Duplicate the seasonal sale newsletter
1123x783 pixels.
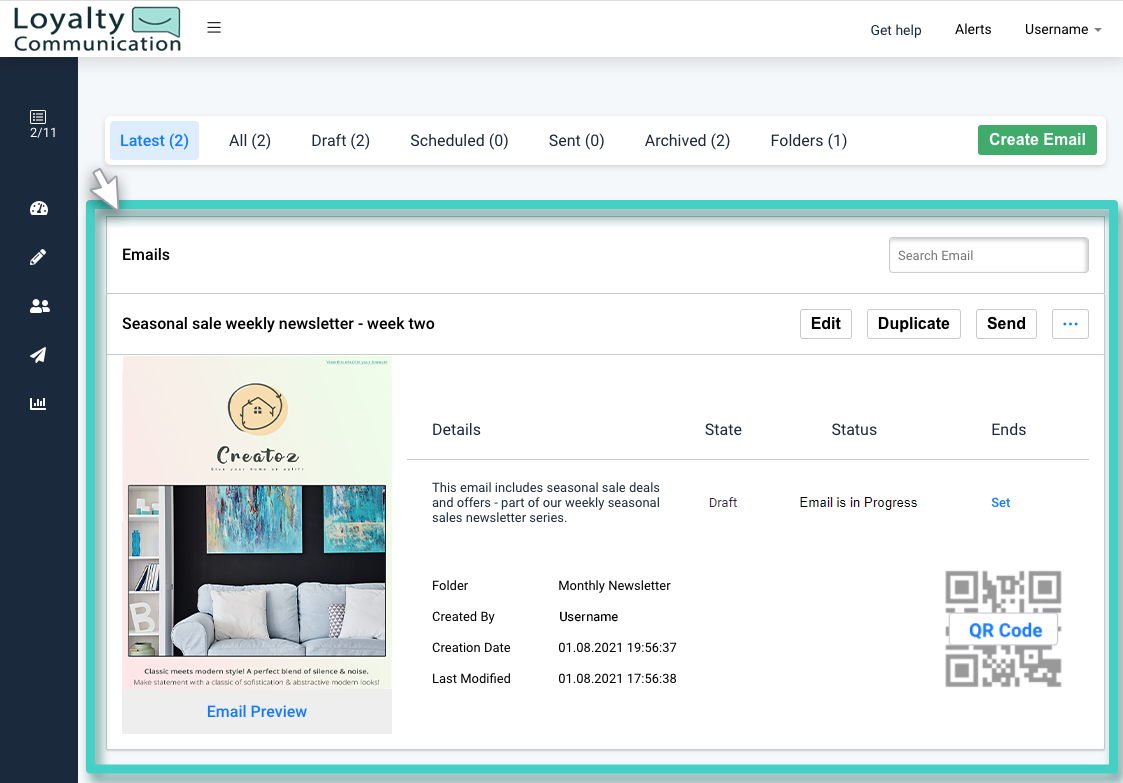pyautogui.click(x=913, y=323)
